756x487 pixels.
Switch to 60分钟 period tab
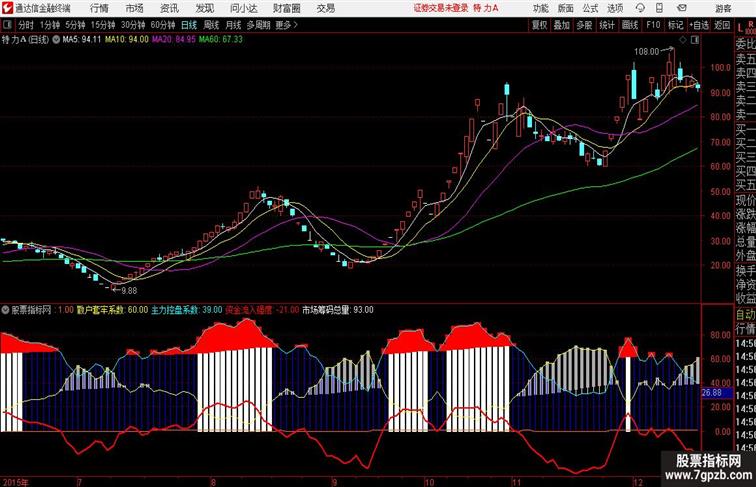point(162,25)
